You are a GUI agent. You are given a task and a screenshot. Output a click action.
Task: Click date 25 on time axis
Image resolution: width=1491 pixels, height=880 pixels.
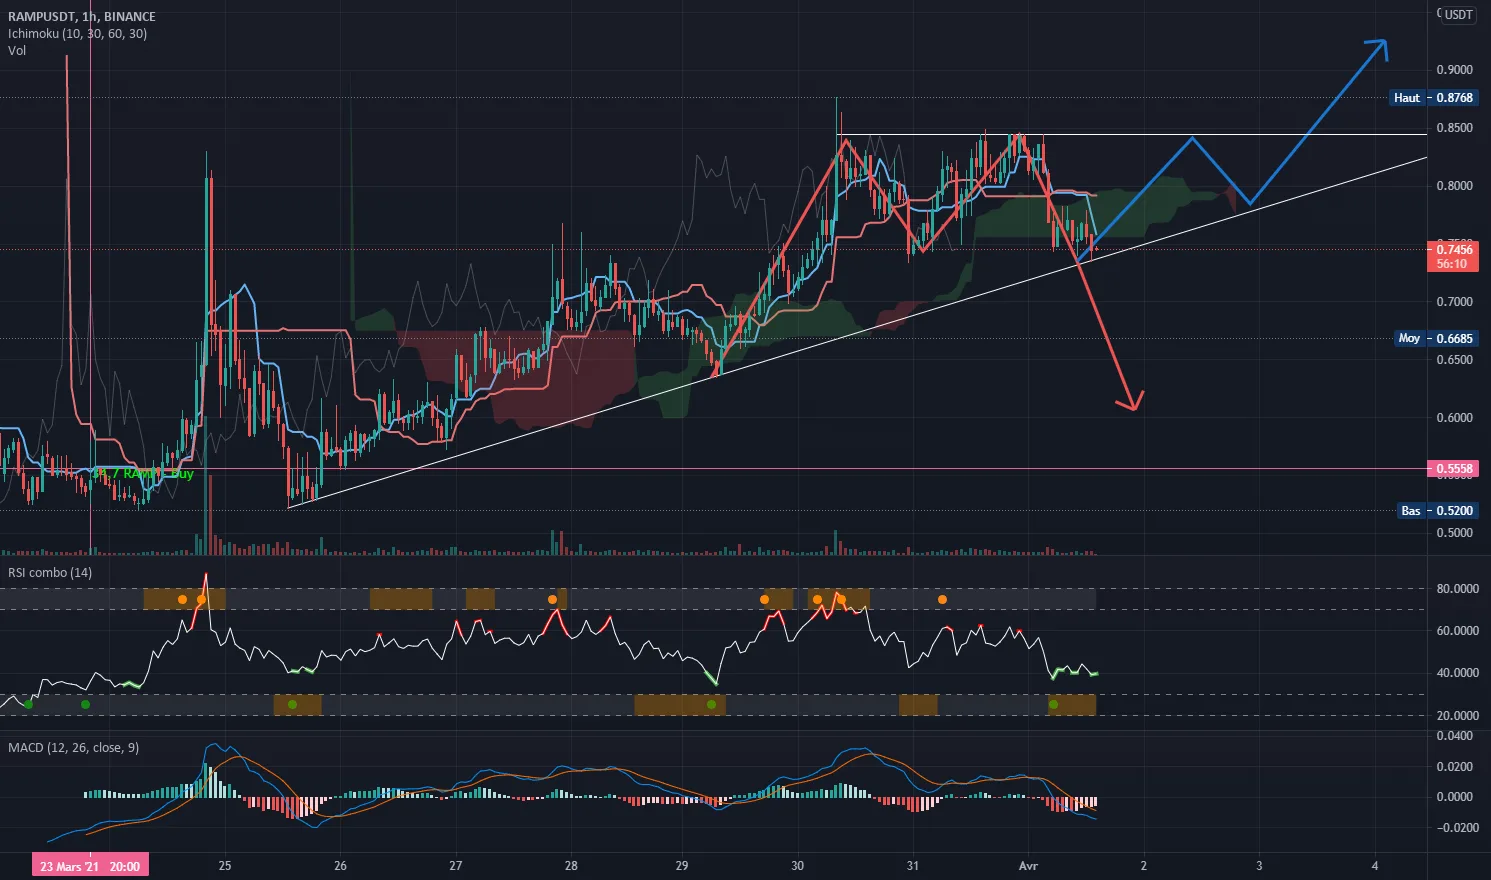pos(225,866)
